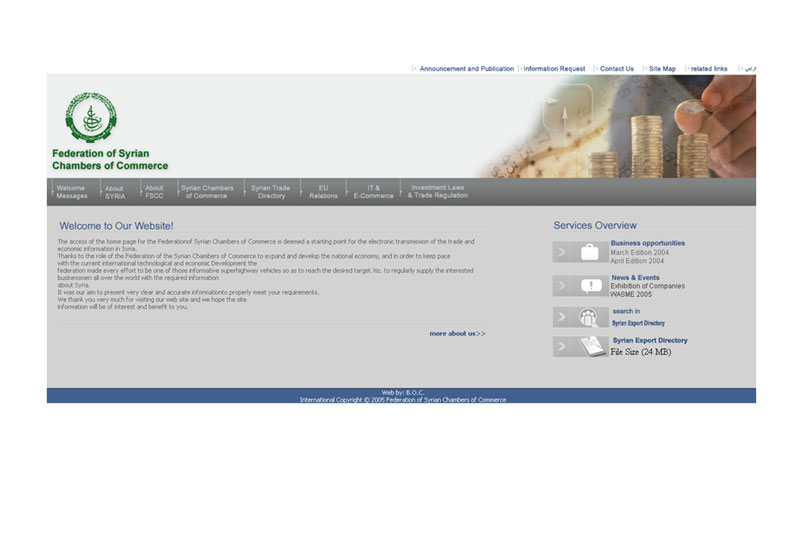Expand the Syrian Export Directory chevron arrow

562,347
